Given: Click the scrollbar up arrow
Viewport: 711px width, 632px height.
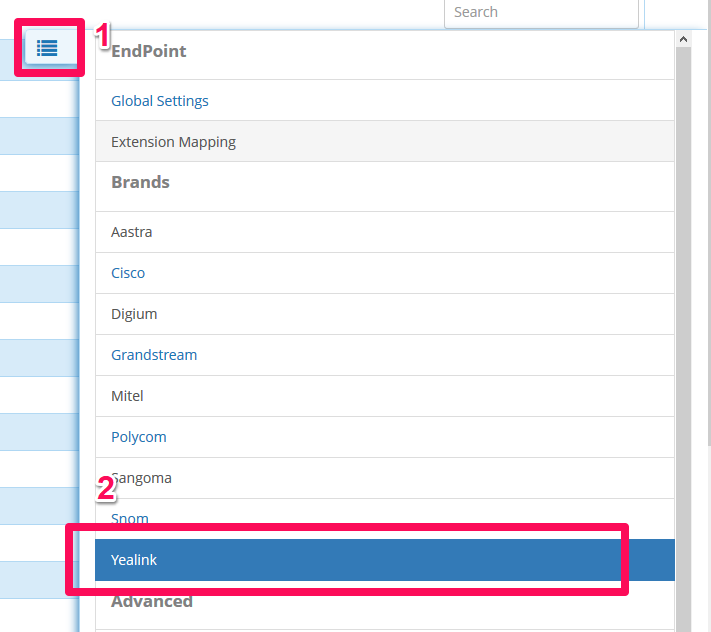Looking at the screenshot, I should [x=683, y=39].
